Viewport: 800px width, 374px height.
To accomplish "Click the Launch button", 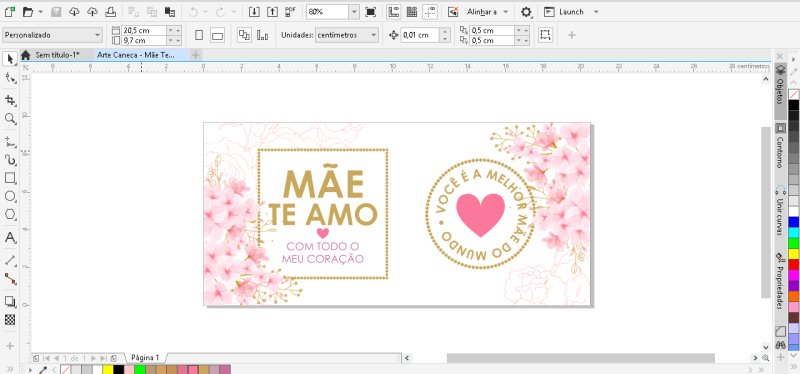I will coord(564,11).
